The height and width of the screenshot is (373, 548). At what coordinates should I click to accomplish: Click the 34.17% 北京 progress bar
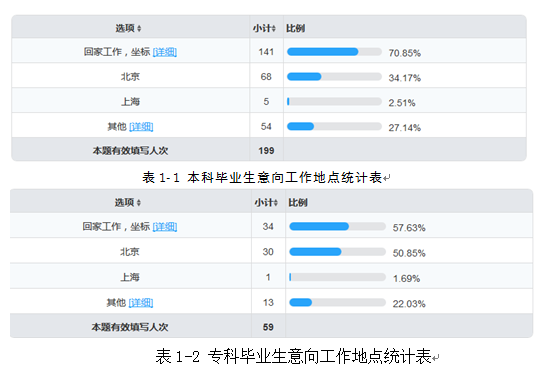pyautogui.click(x=334, y=77)
